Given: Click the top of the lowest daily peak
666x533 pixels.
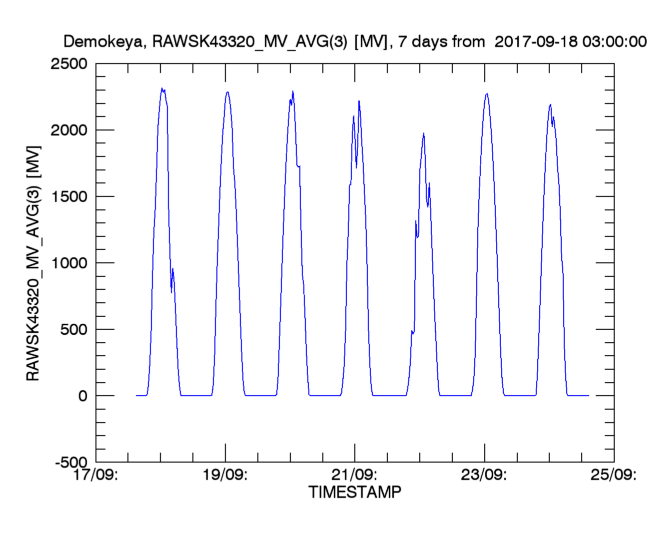Looking at the screenshot, I should pyautogui.click(x=423, y=133).
